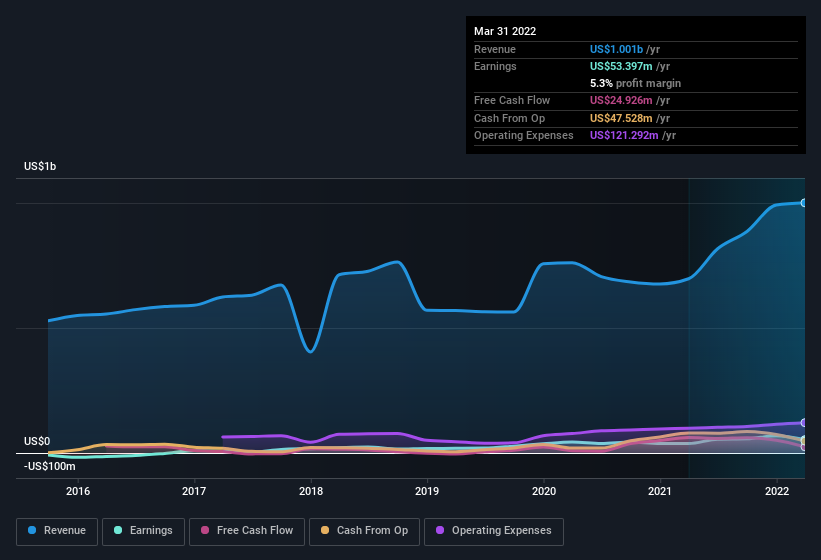The width and height of the screenshot is (821, 560).
Task: Click the US$121.292m operating expenses value
Action: (x=624, y=136)
